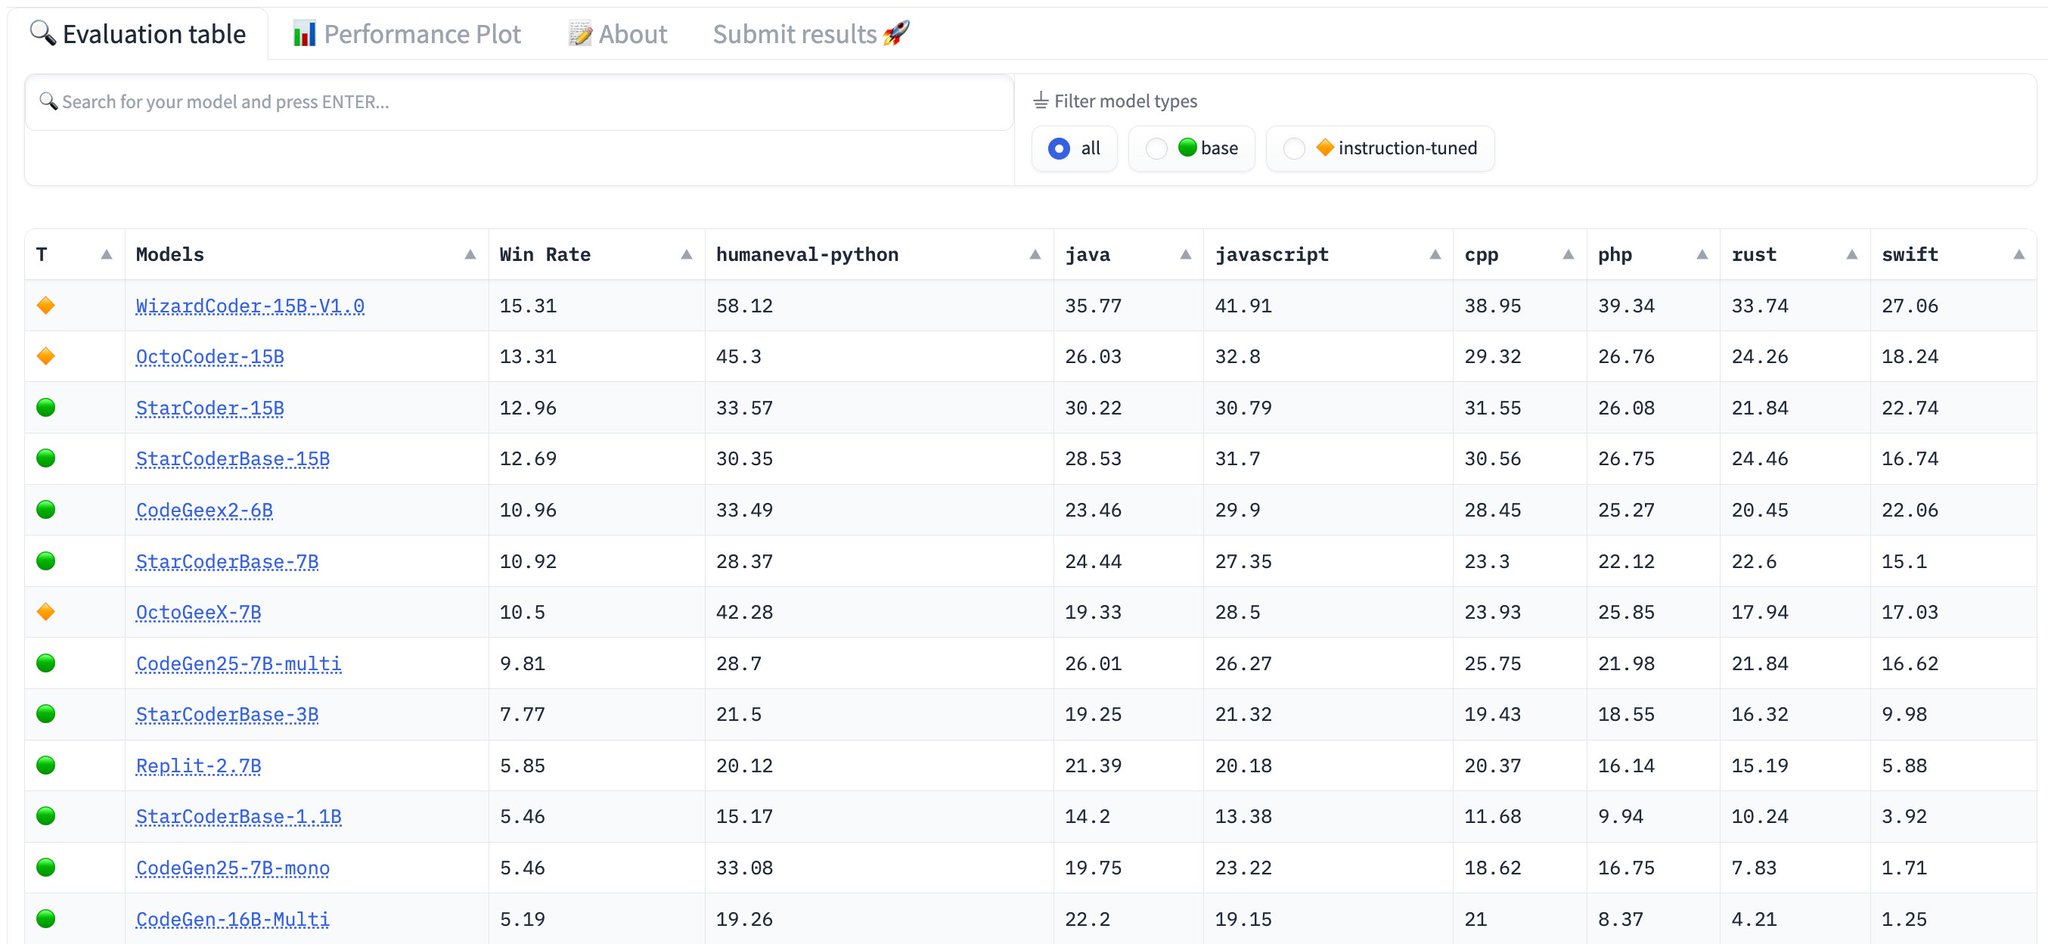Open the Evaluation table tab

tap(138, 34)
